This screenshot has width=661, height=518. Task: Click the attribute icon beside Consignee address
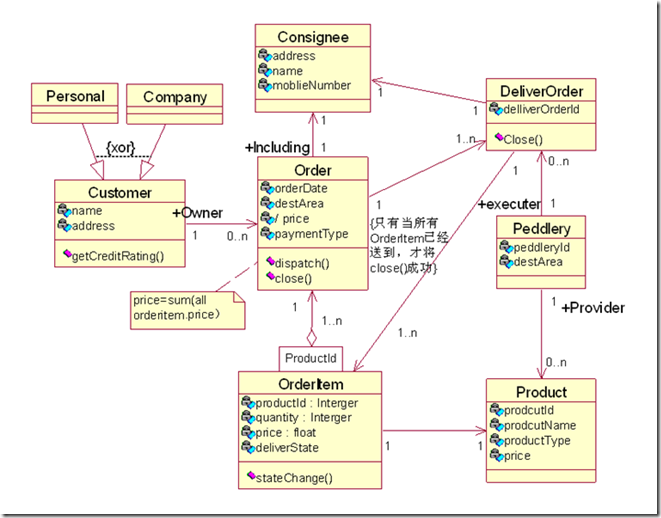pos(265,55)
